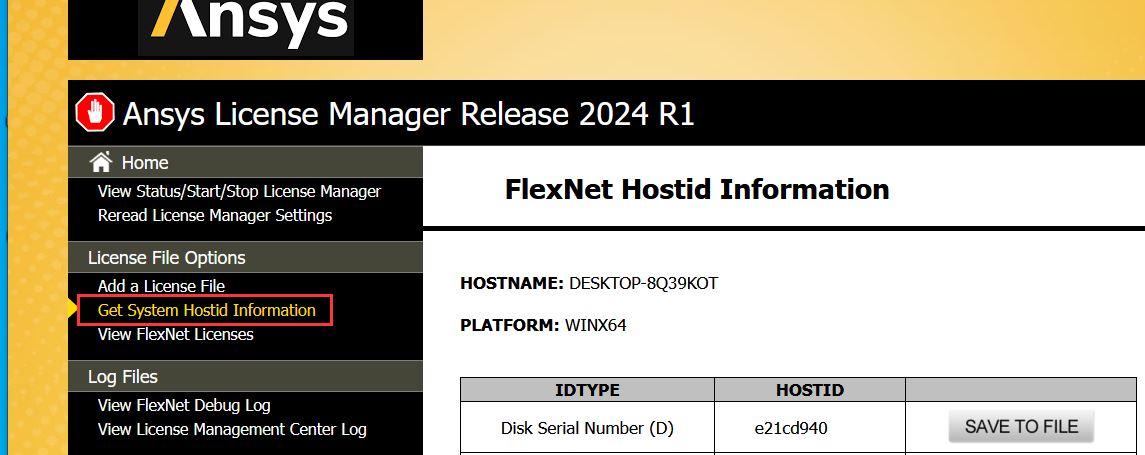Select Reread License Manager Settings

click(214, 215)
